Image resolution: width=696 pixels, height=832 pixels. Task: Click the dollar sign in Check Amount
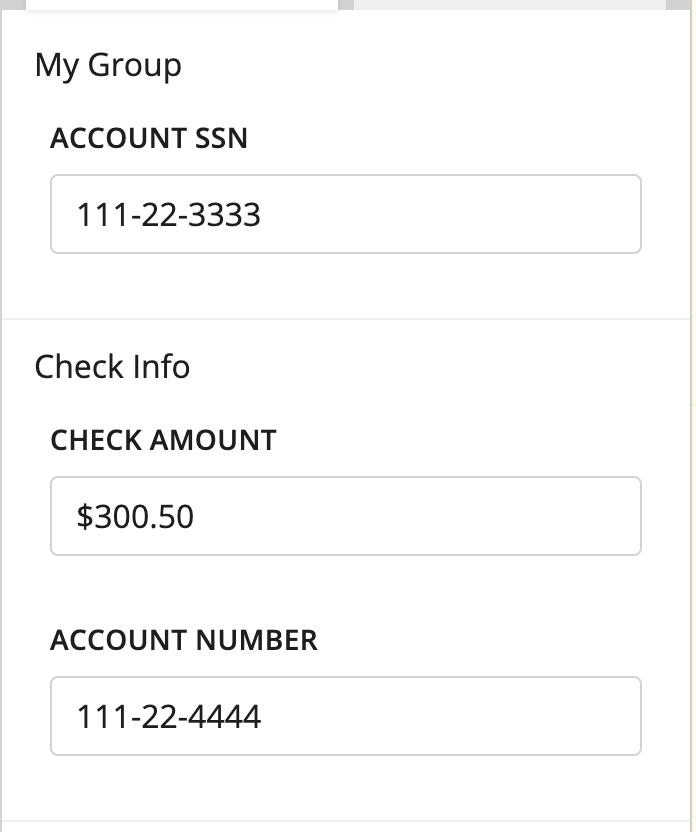pos(85,516)
